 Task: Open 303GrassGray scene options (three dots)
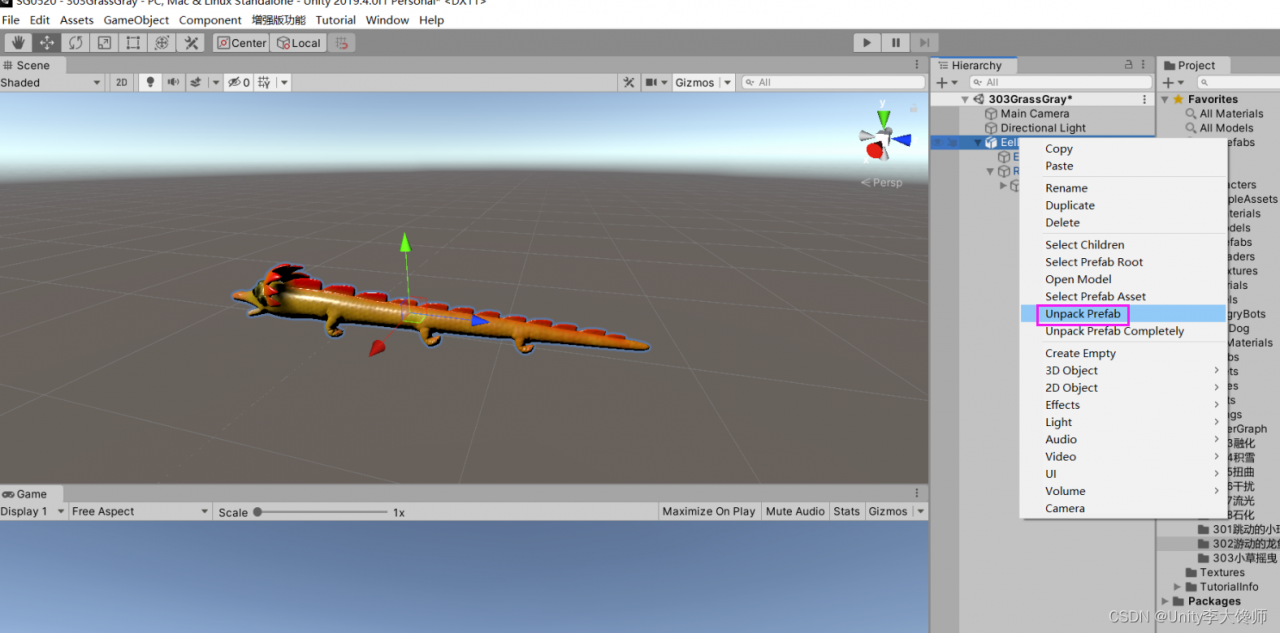[1144, 100]
